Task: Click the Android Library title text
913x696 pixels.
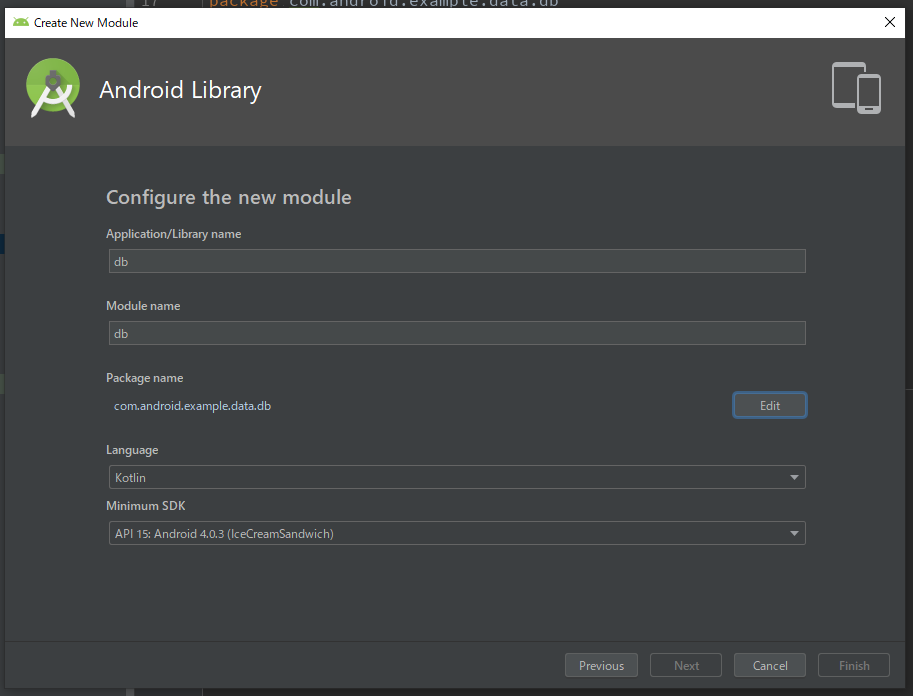Action: coord(180,90)
